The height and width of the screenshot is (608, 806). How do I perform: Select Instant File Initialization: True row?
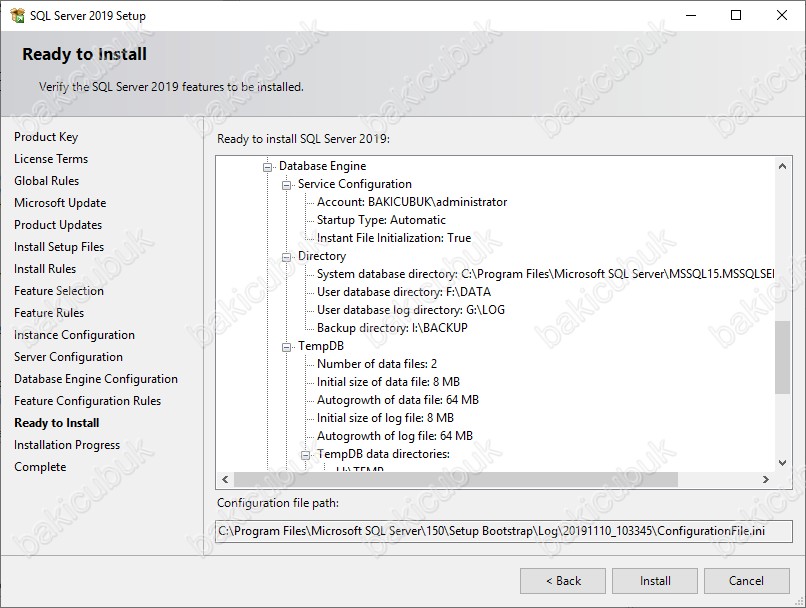(x=394, y=238)
